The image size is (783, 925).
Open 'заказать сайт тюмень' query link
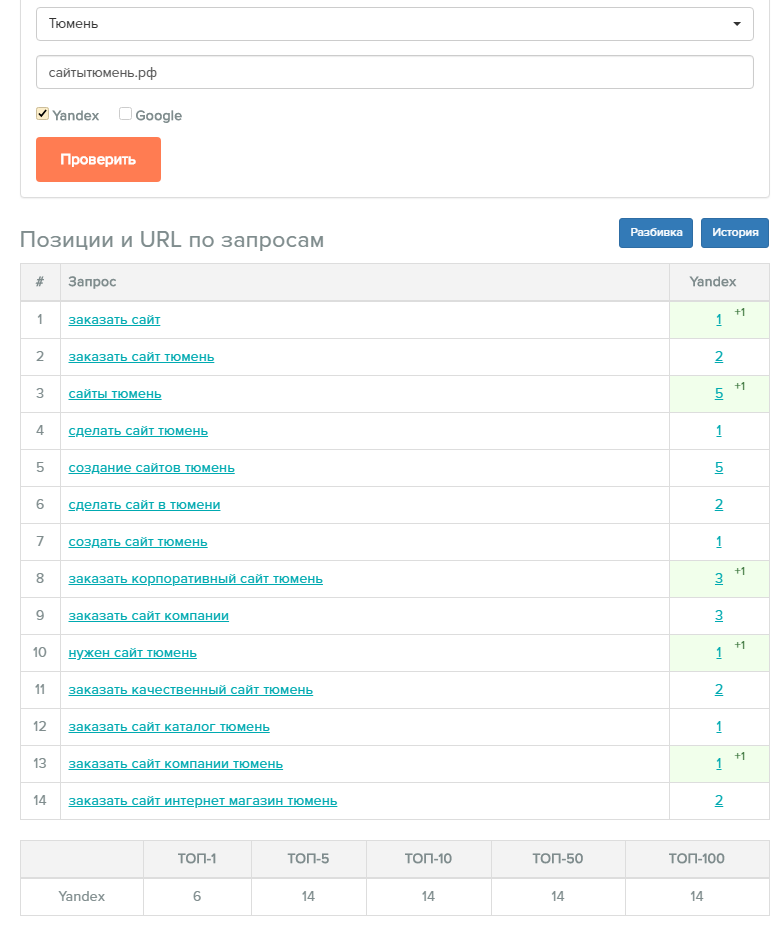(141, 357)
